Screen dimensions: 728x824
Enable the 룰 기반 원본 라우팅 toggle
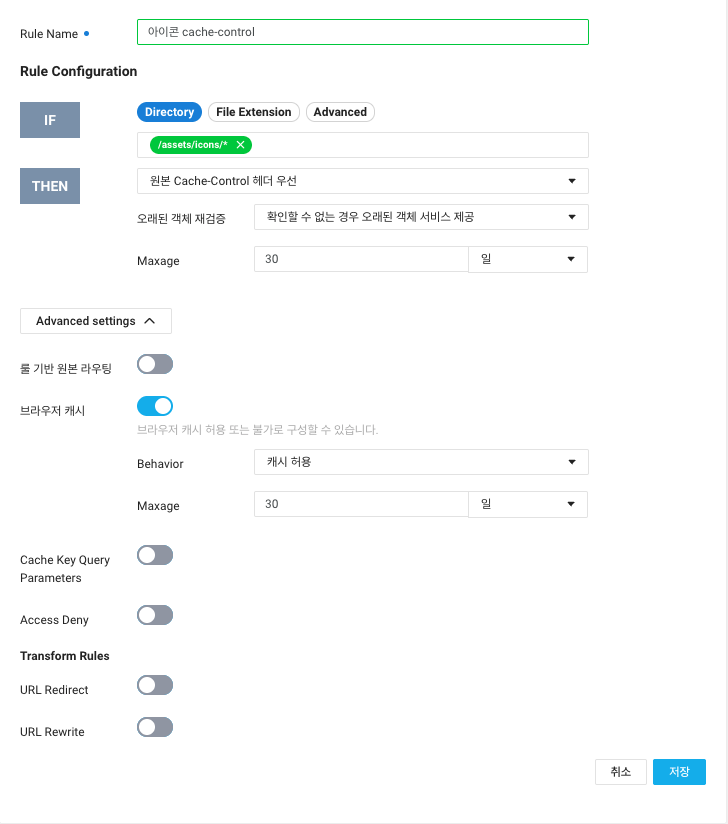tap(154, 363)
